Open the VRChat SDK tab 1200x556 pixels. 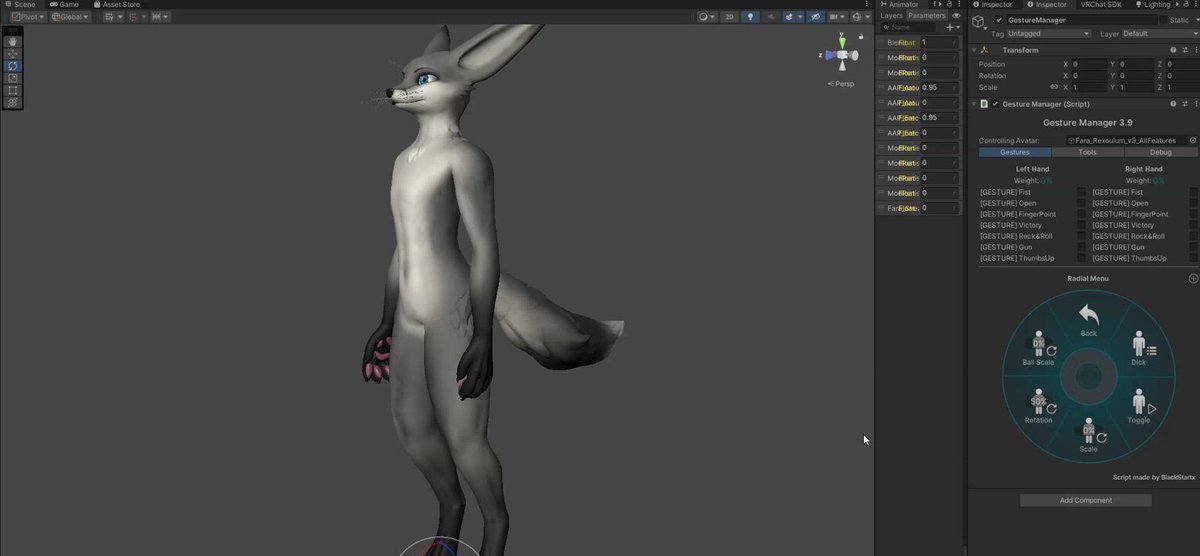[x=1102, y=5]
